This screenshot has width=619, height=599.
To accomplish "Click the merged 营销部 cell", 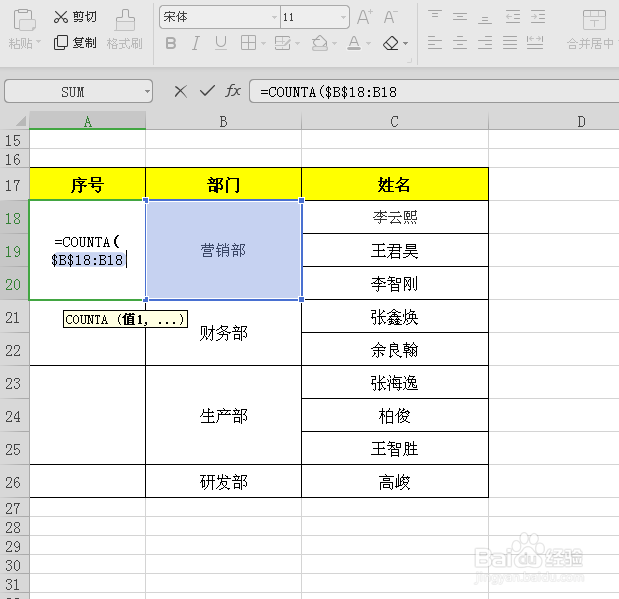I will pos(223,250).
